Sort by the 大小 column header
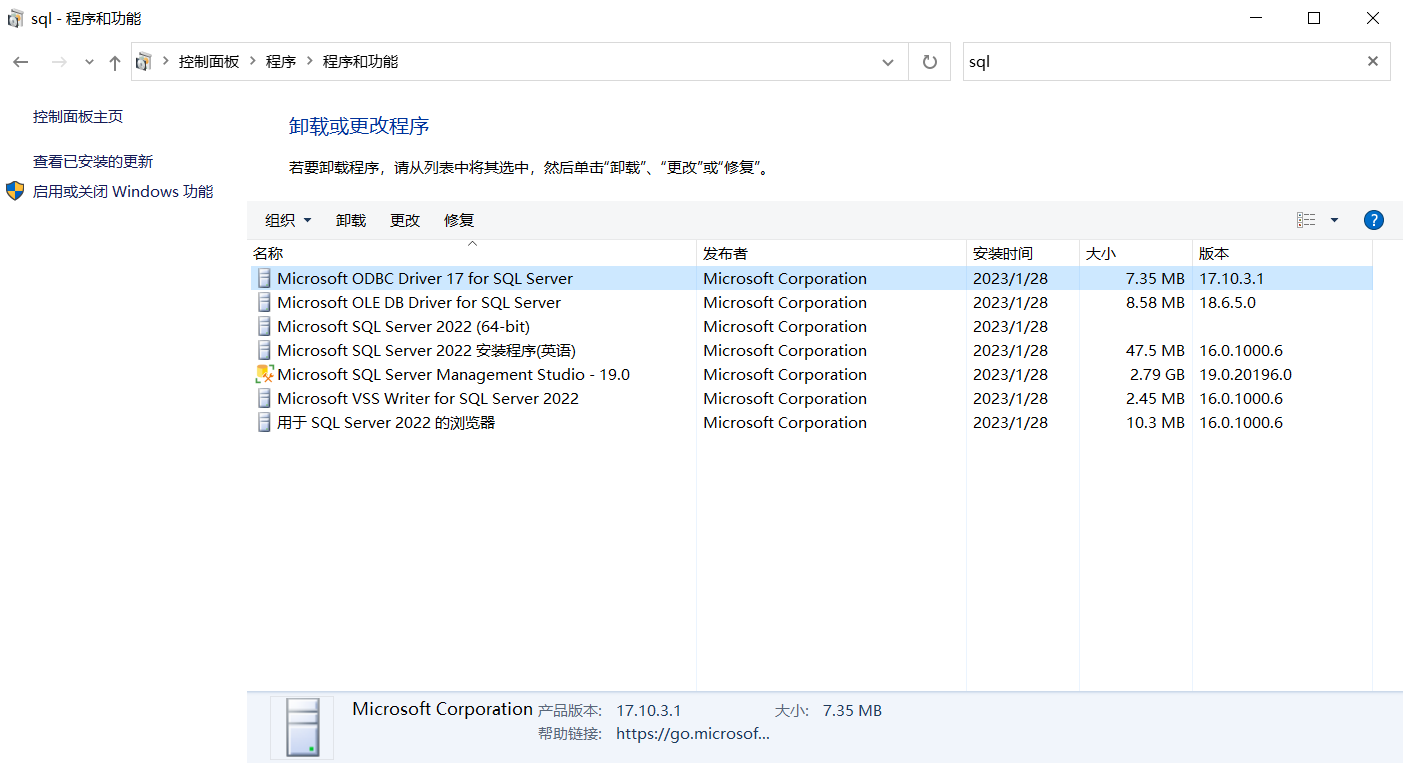 (1136, 254)
